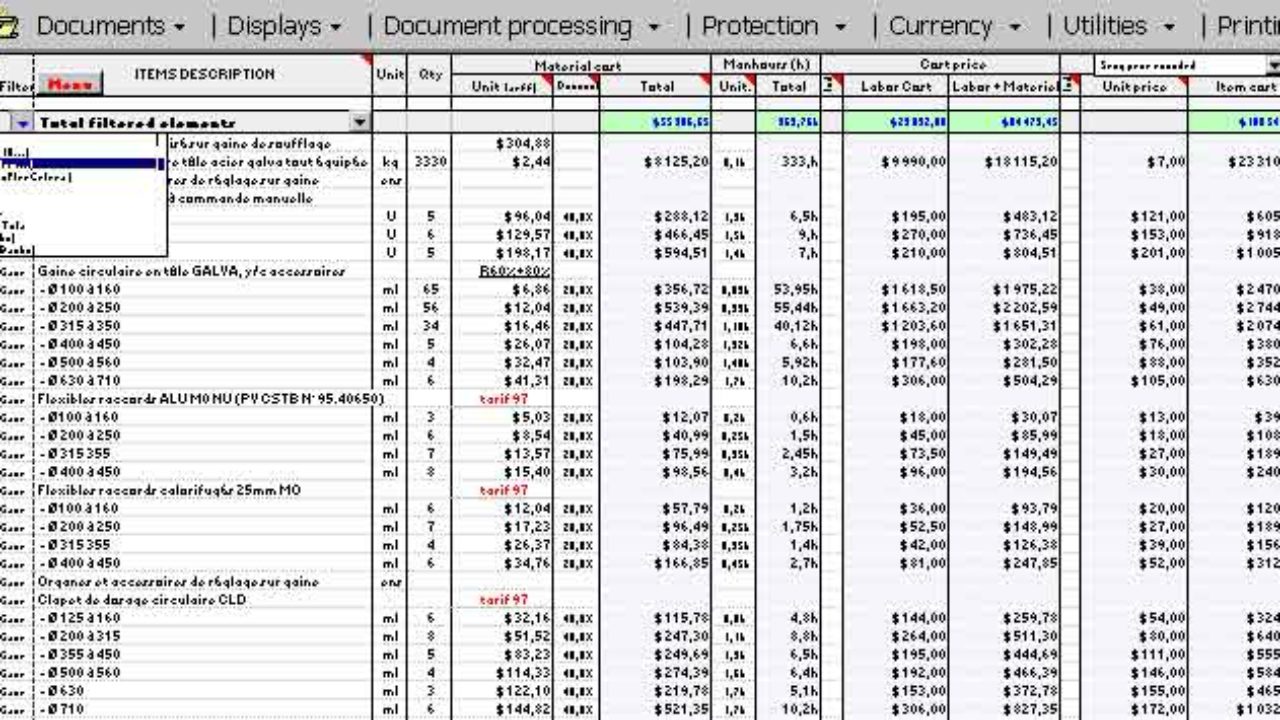Select the - Ø630 à 710 row label

coord(80,381)
